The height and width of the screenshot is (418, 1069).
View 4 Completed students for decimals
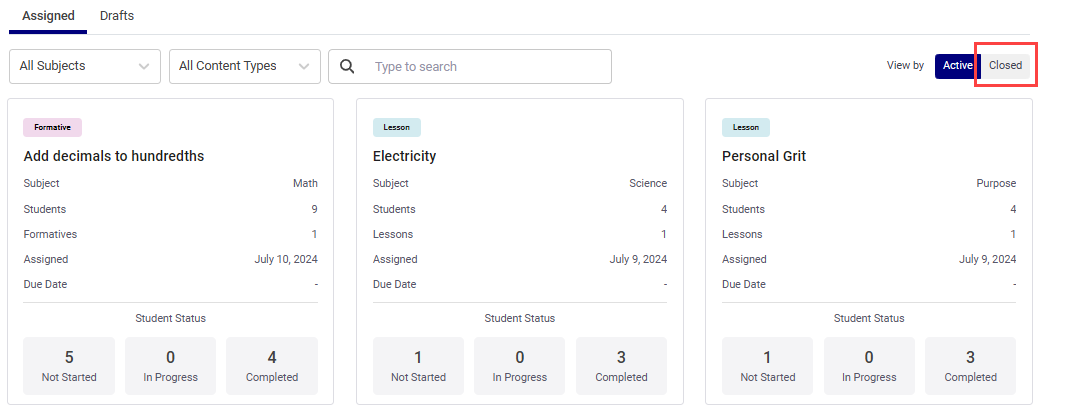272,365
